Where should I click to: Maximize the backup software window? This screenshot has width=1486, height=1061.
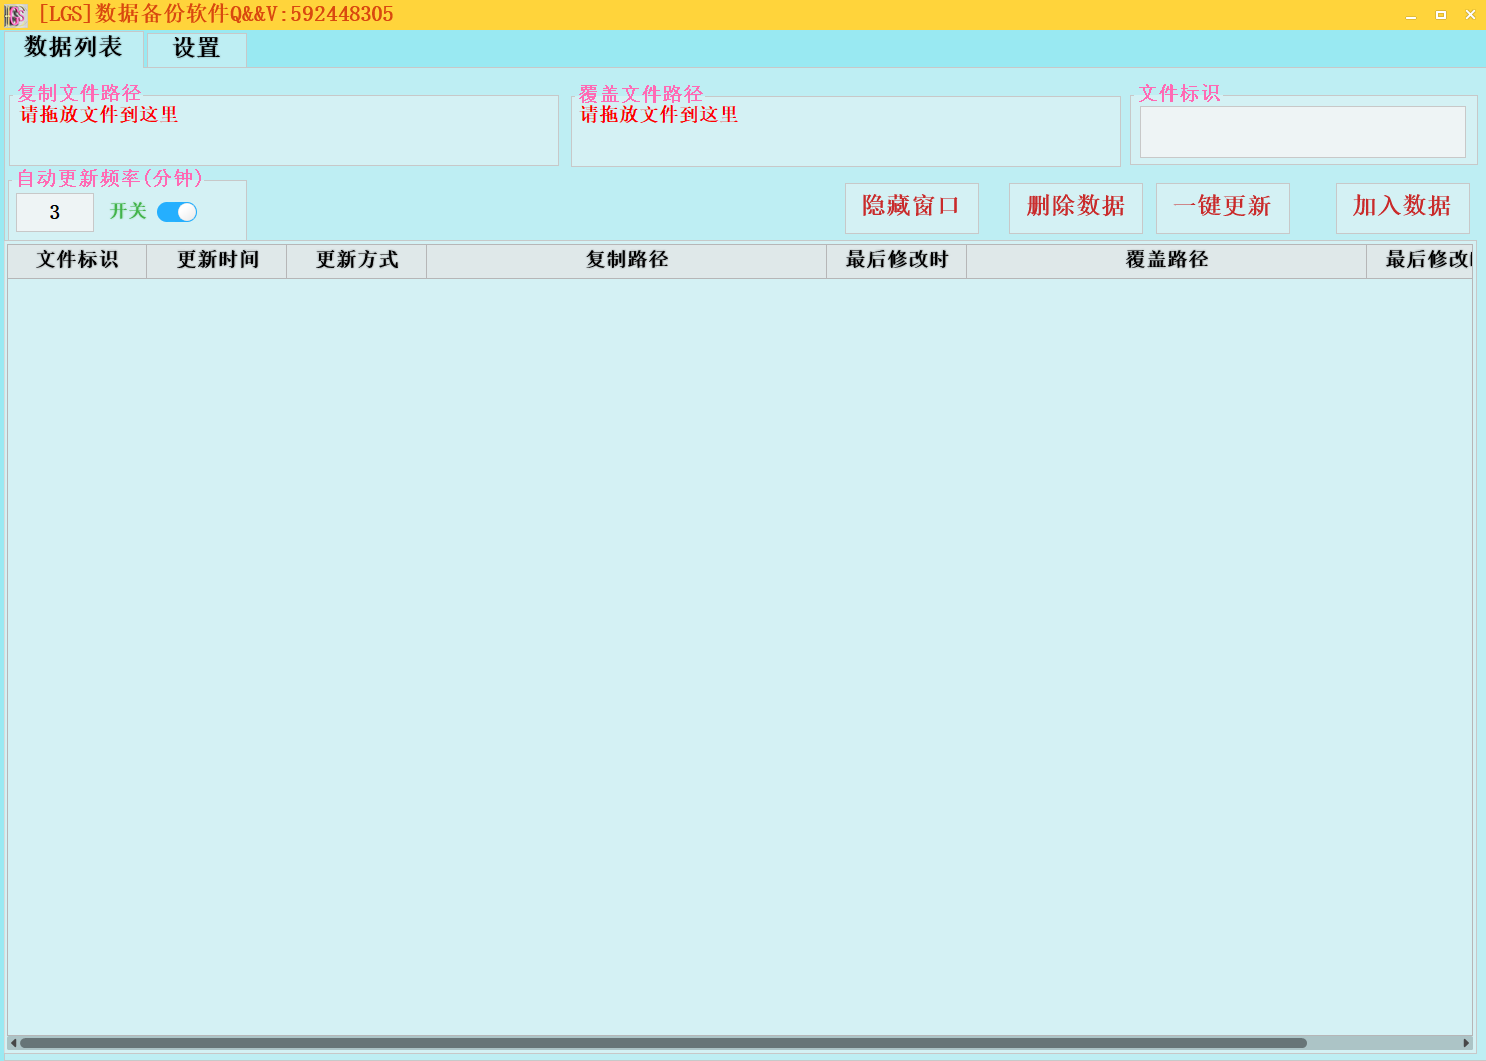[x=1441, y=15]
